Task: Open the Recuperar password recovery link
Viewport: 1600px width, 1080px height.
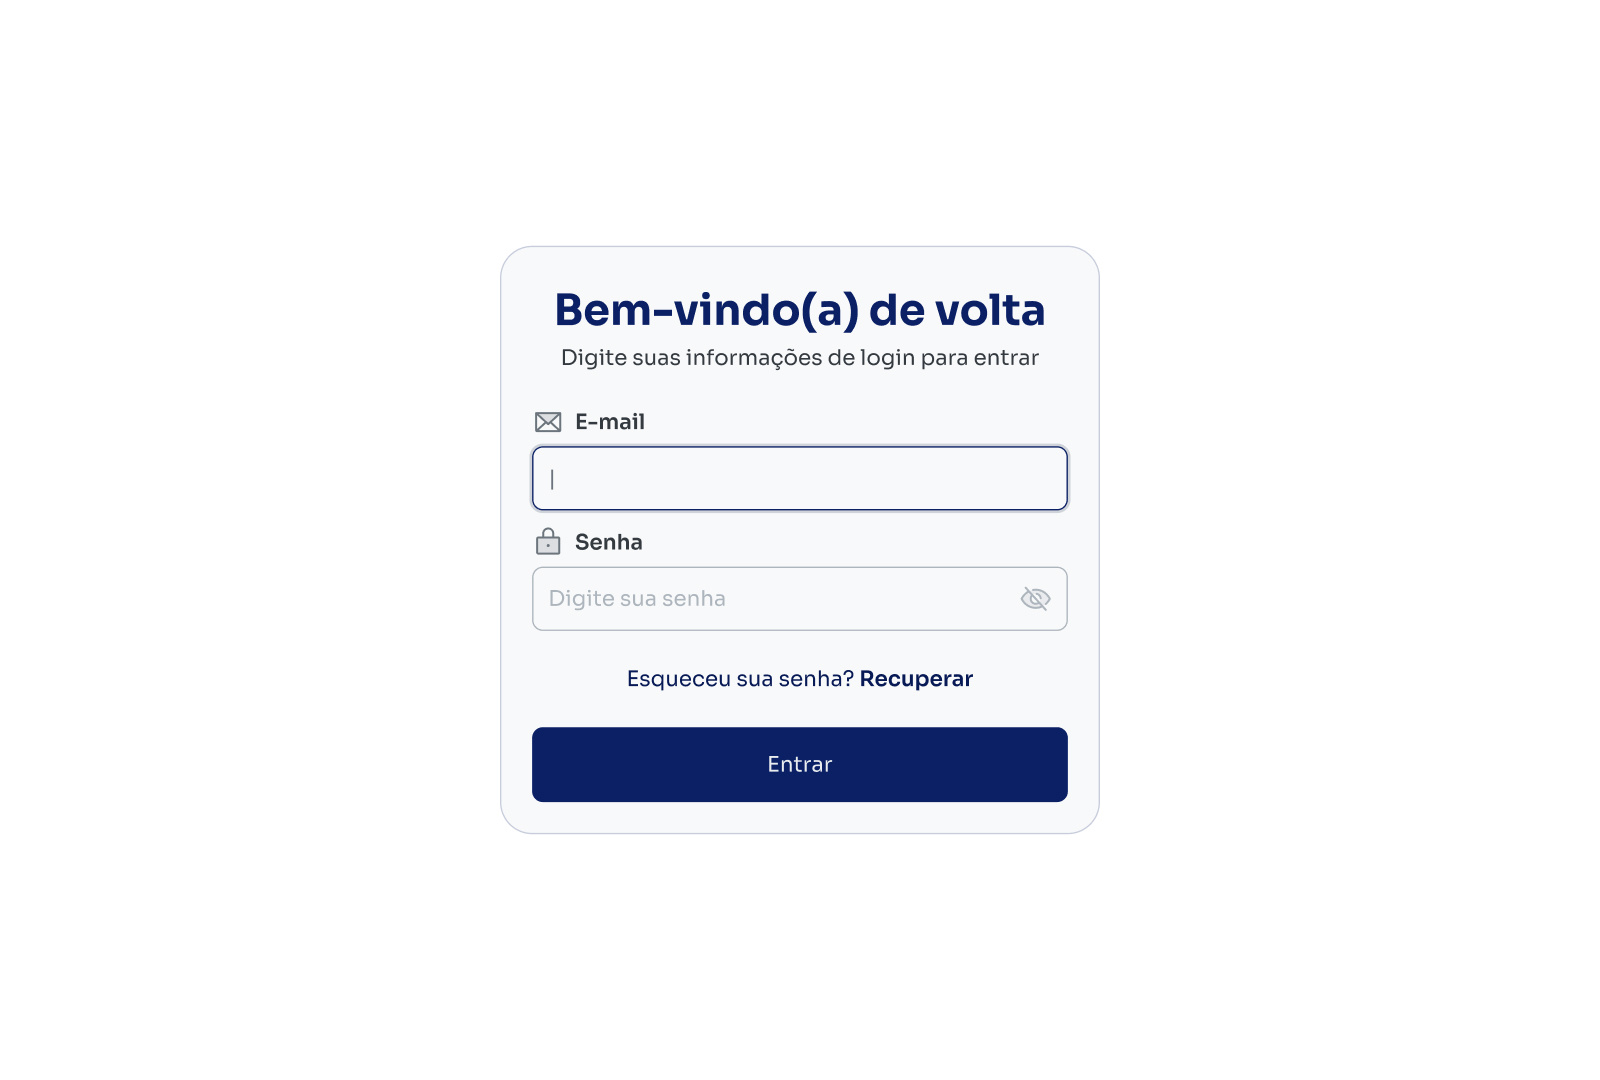Action: click(x=916, y=678)
